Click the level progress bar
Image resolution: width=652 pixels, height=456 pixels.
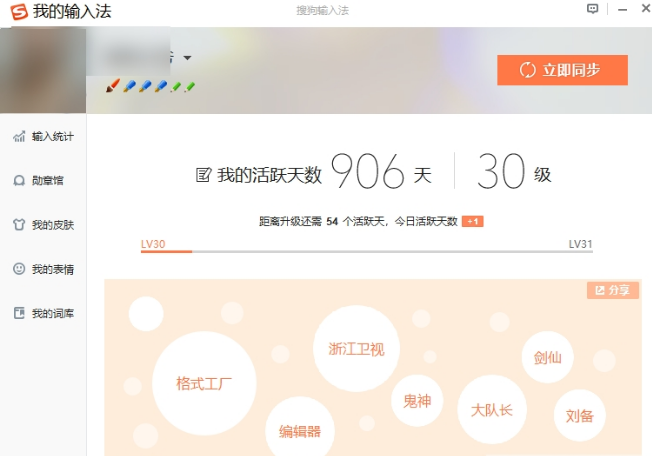pos(367,251)
